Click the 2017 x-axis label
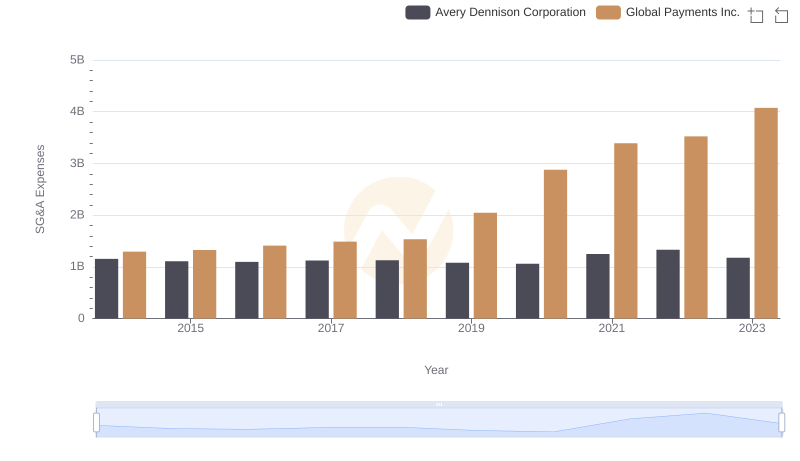Image resolution: width=800 pixels, height=461 pixels. point(331,328)
